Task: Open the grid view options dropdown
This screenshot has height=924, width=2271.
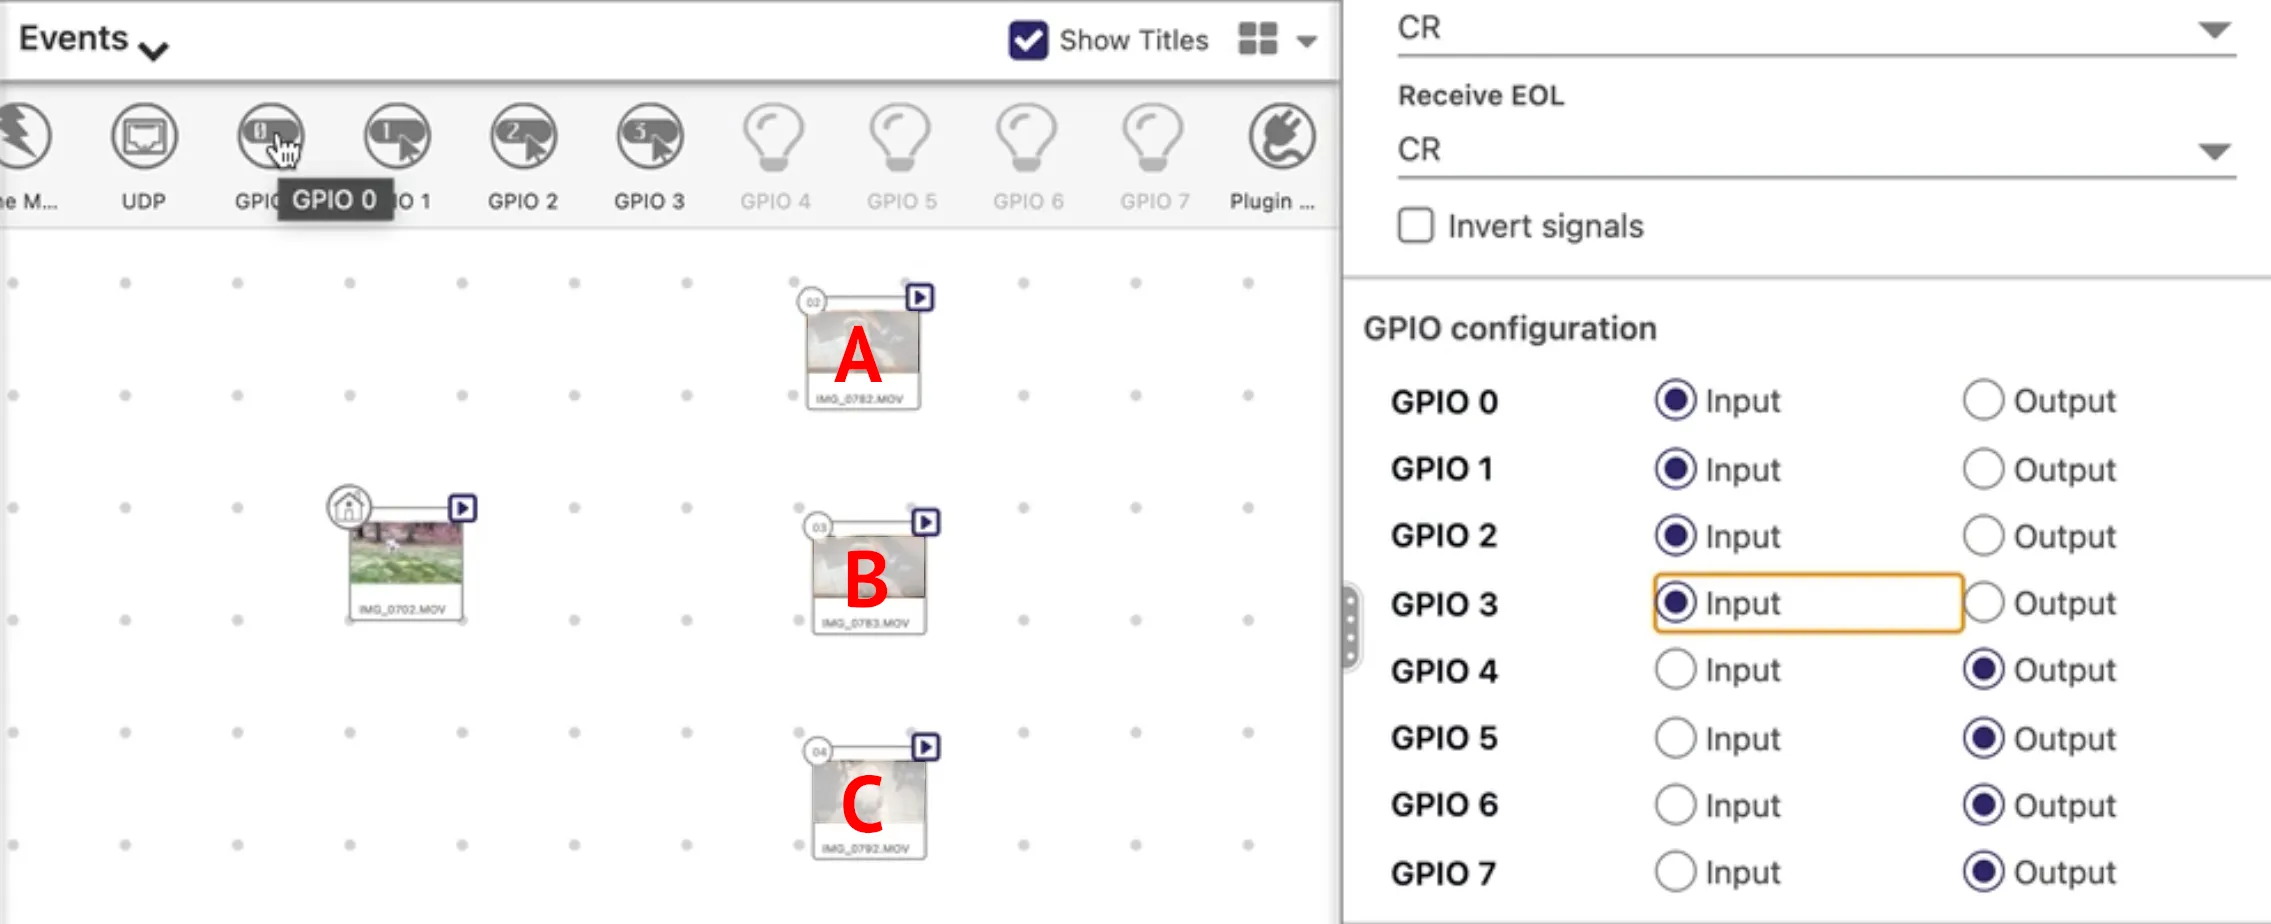Action: 1306,41
